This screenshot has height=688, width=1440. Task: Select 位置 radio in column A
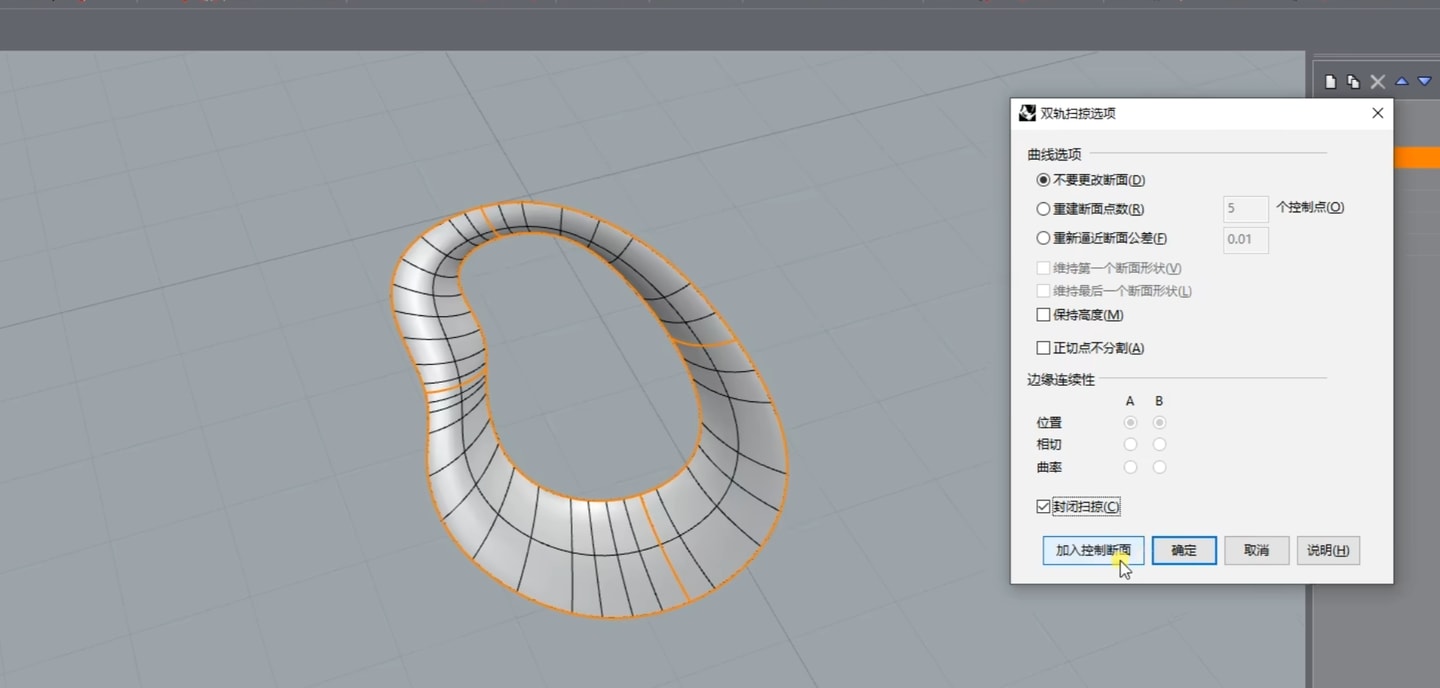click(x=1130, y=423)
